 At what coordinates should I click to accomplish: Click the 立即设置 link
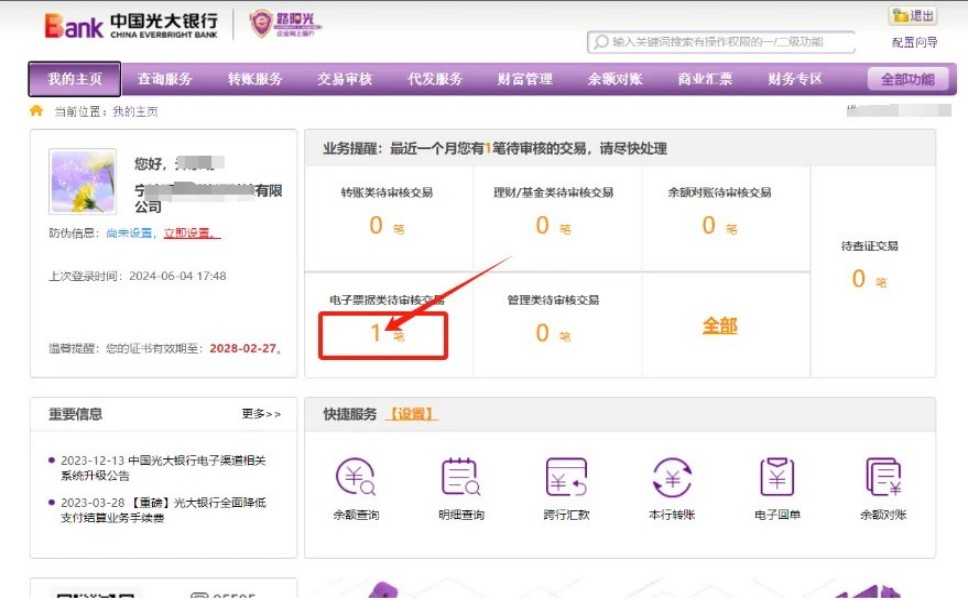click(x=191, y=233)
